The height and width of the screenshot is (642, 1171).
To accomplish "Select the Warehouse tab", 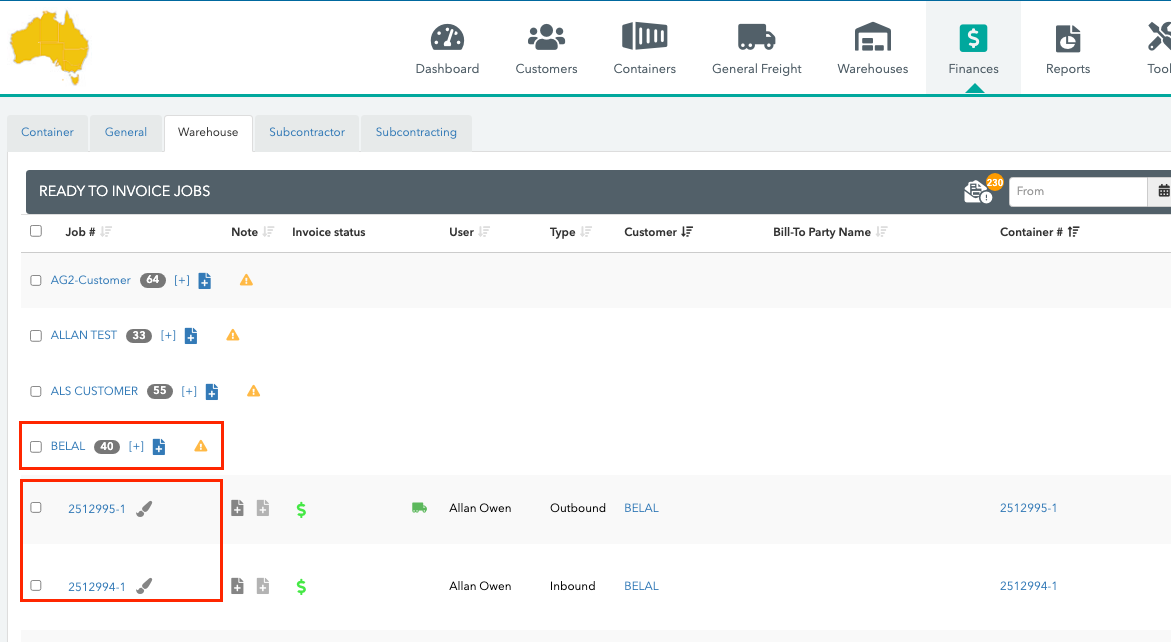I will click(208, 133).
